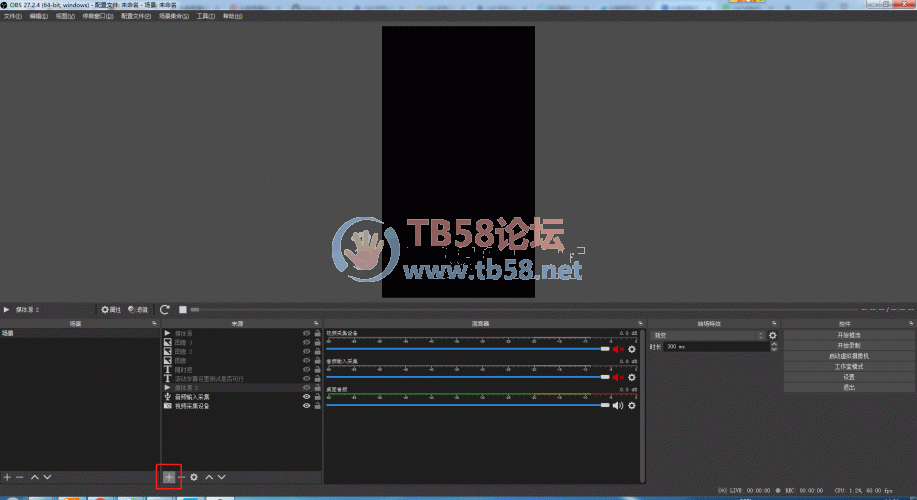Unmute the 音频输入采集 mixer channel
Screen dimensions: 917x500
coord(618,377)
